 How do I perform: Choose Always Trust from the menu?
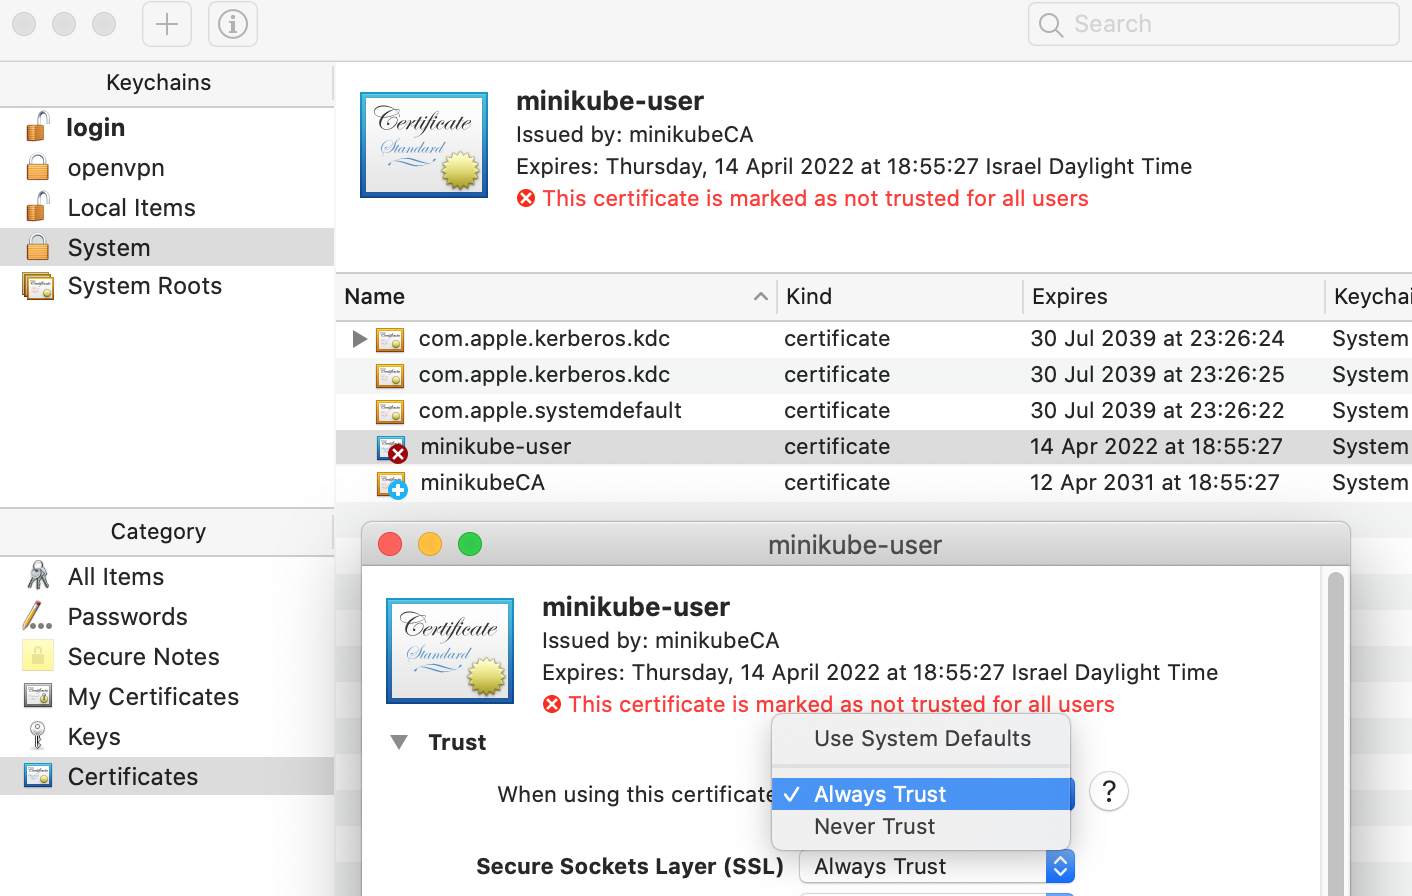(921, 794)
